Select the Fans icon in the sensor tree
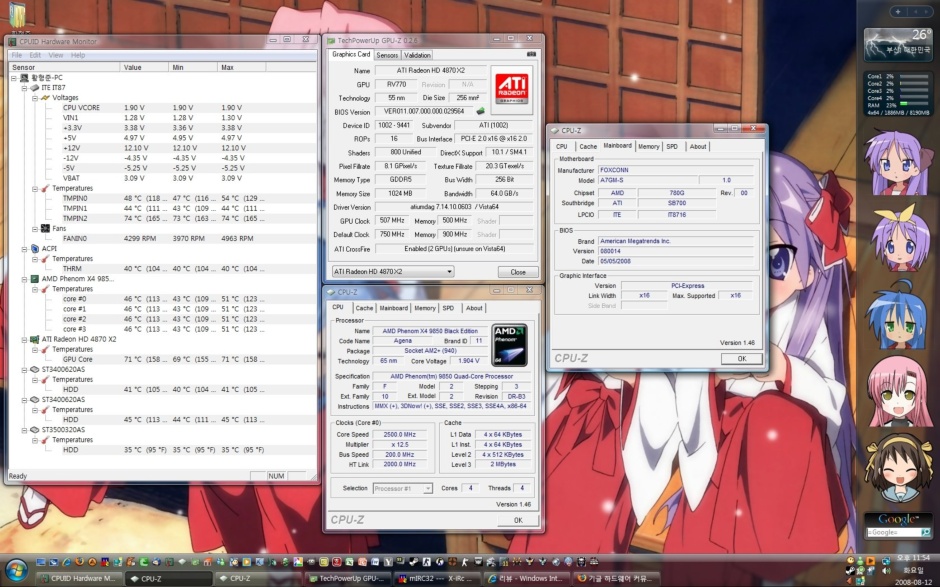 [45, 228]
